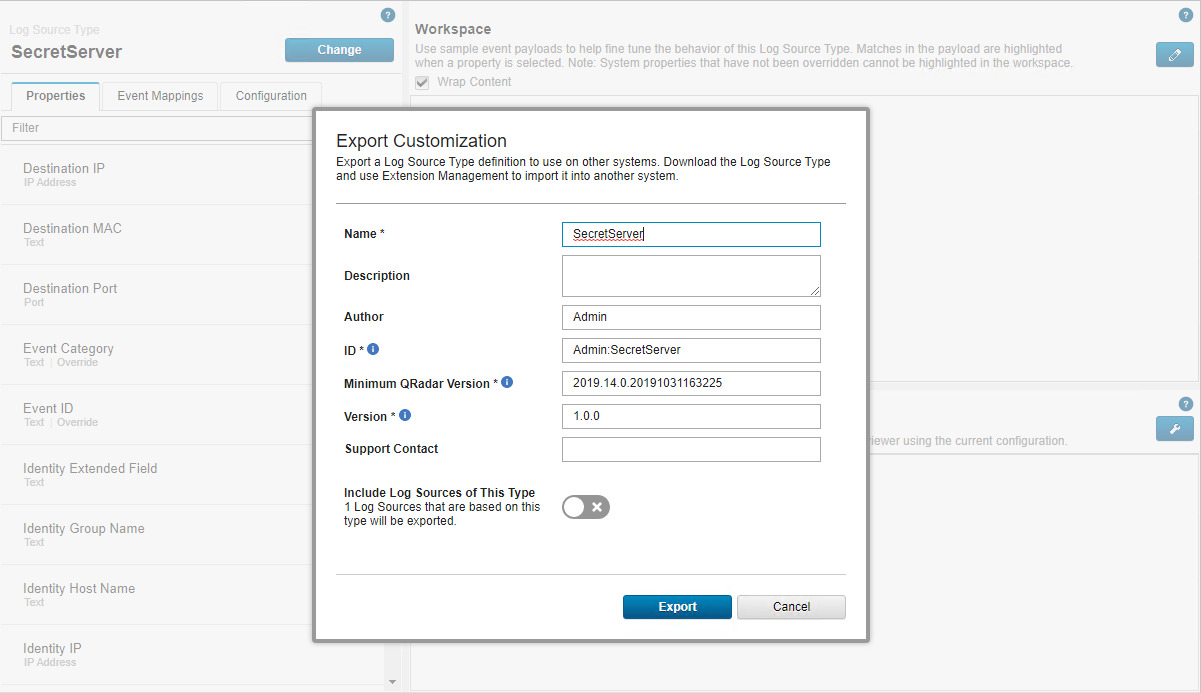Viewport: 1201px width, 693px height.
Task: Open help icon above the wrench button
Action: [1186, 404]
